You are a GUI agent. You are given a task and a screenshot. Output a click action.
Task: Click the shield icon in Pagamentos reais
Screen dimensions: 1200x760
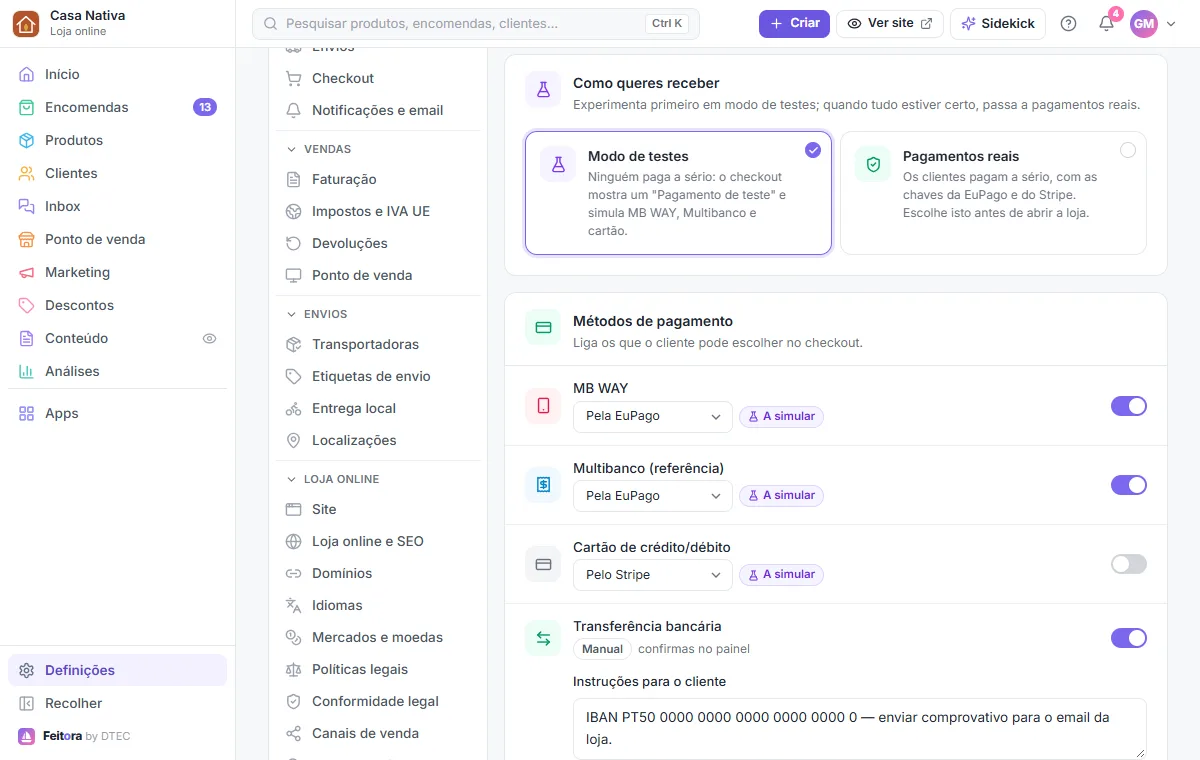pos(873,164)
